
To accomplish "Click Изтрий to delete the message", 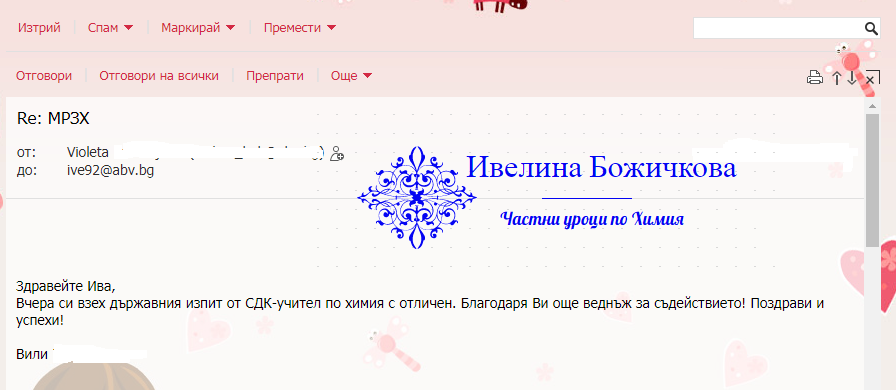I will [39, 27].
